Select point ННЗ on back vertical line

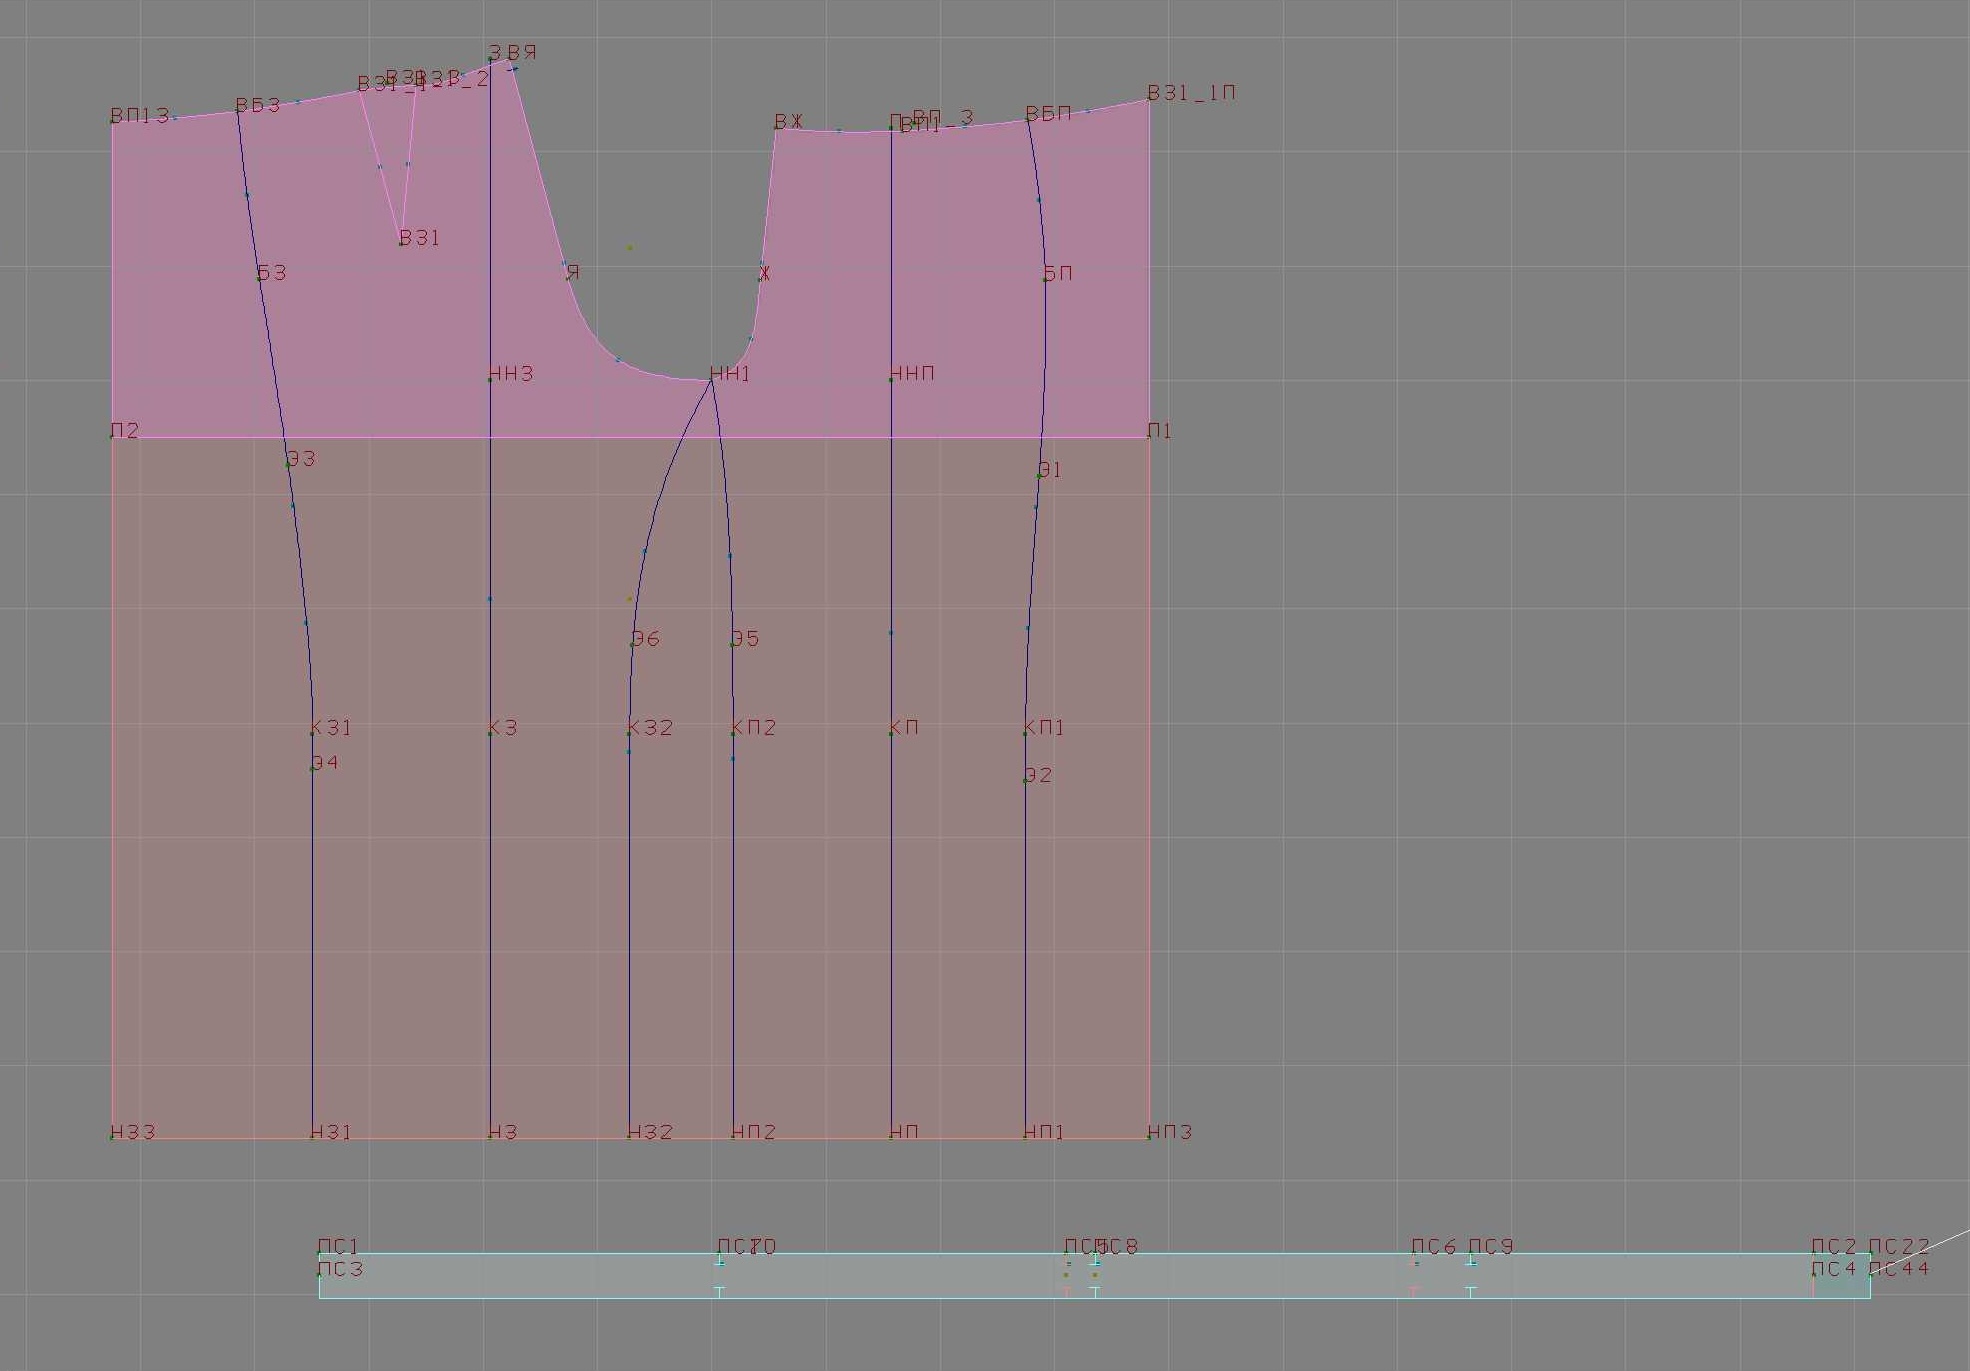(490, 380)
